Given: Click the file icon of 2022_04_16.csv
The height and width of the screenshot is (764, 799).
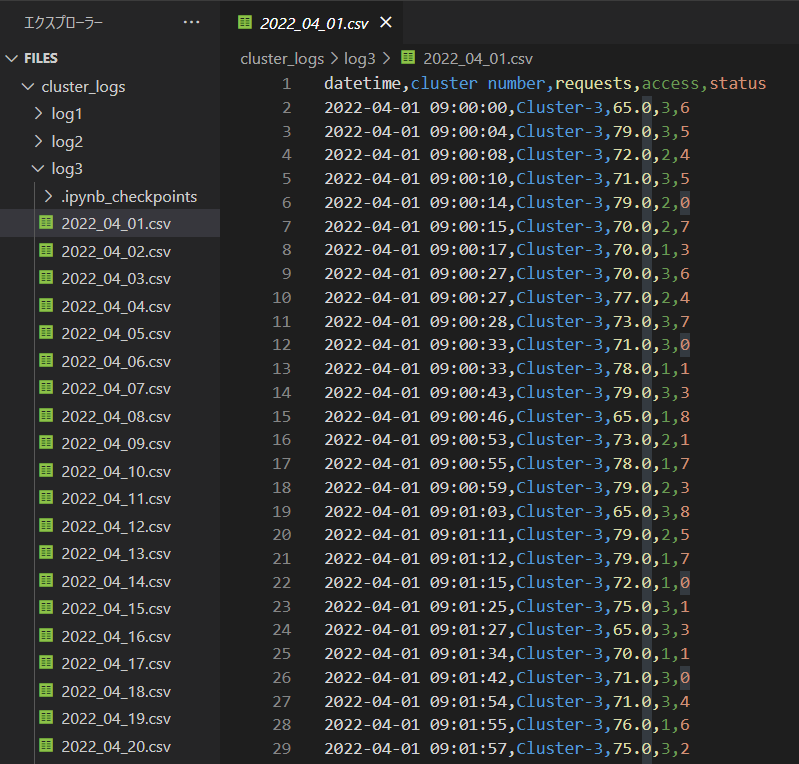Looking at the screenshot, I should [46, 636].
